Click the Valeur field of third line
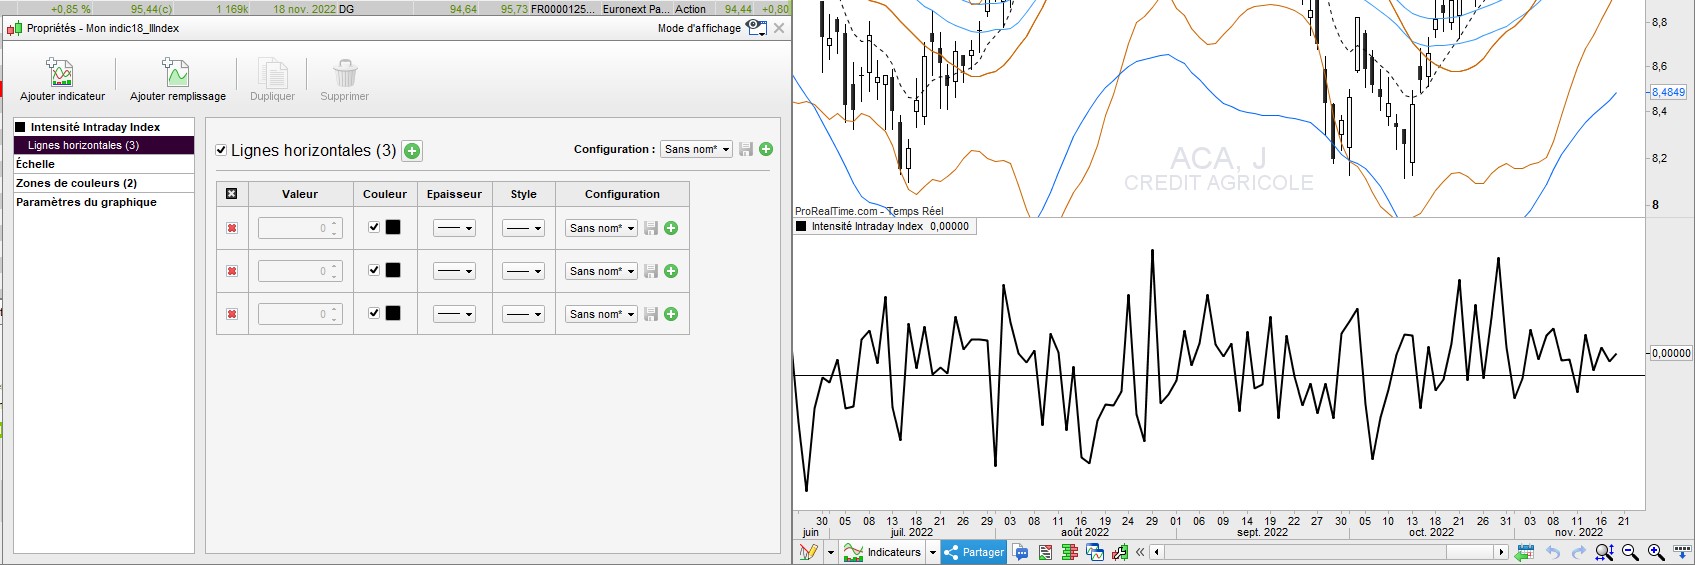The image size is (1695, 565). [300, 314]
